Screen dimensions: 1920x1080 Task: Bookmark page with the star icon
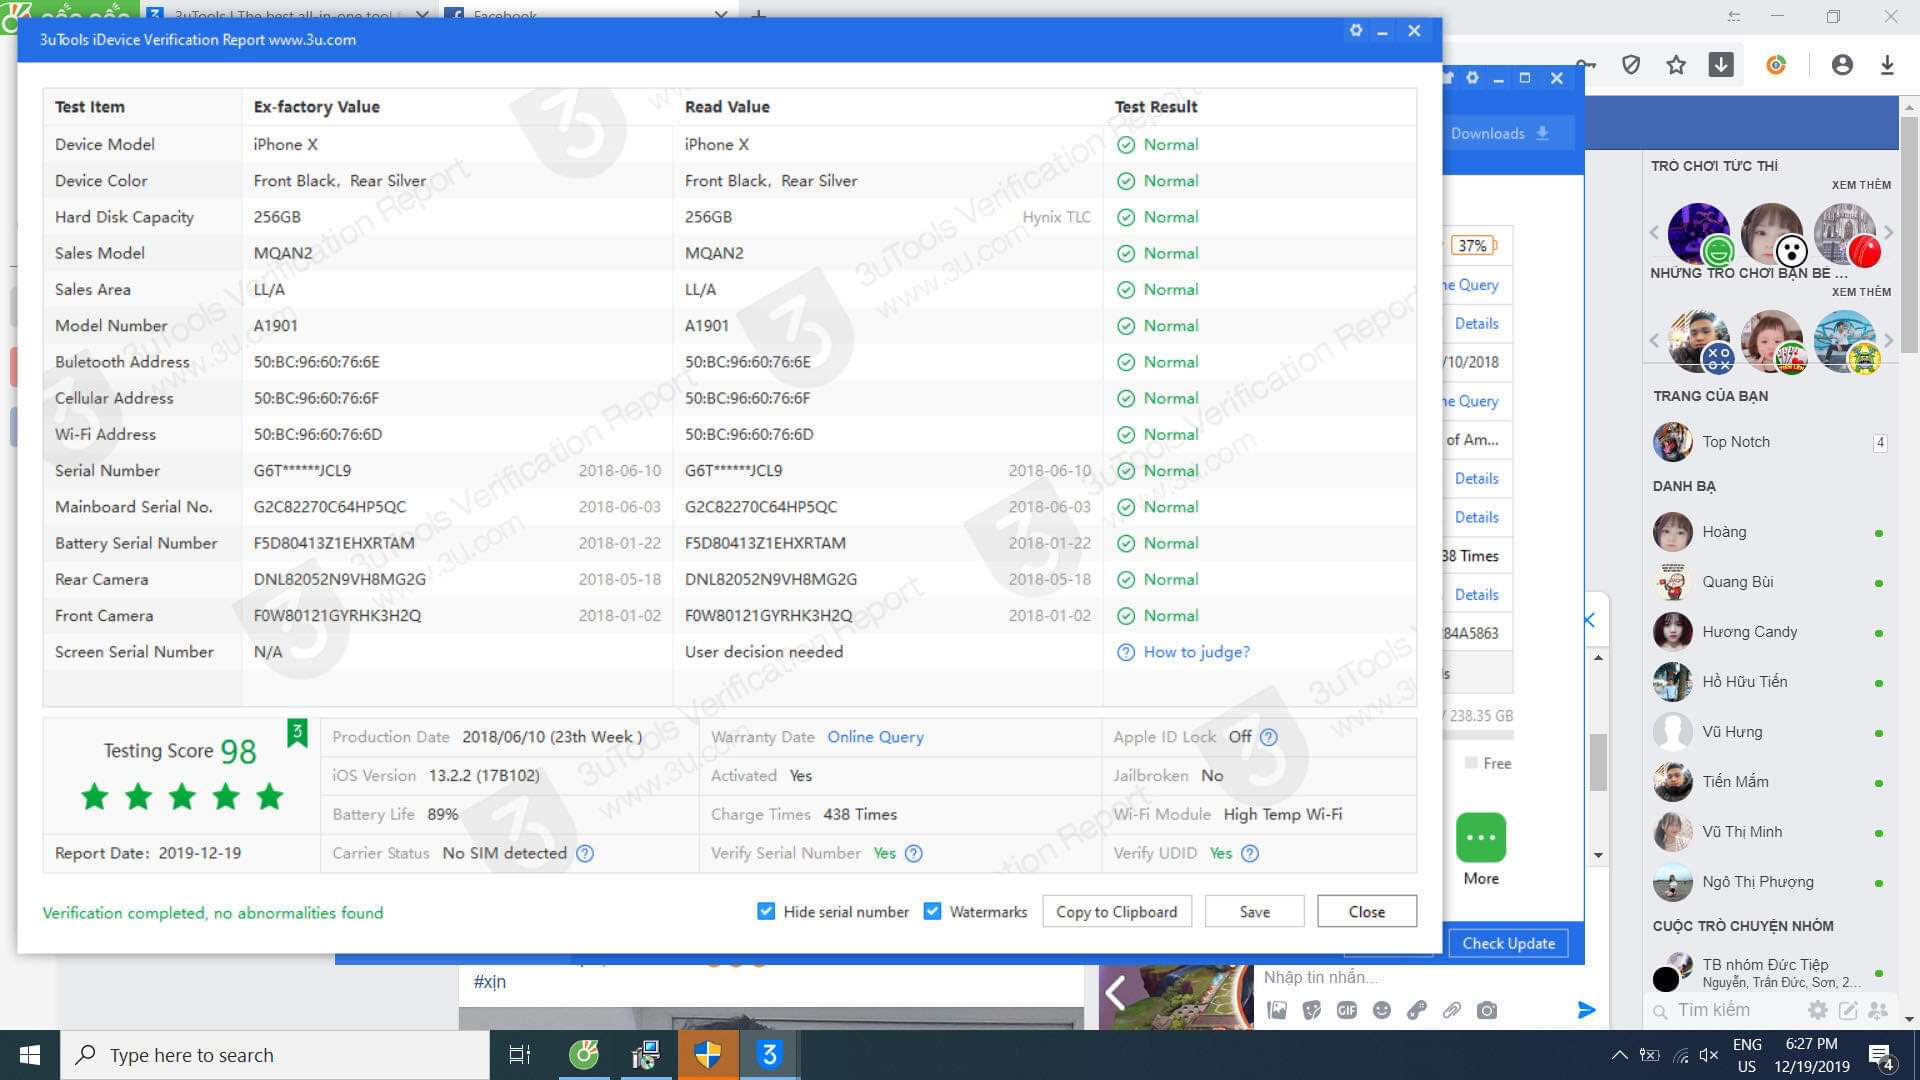(1676, 65)
